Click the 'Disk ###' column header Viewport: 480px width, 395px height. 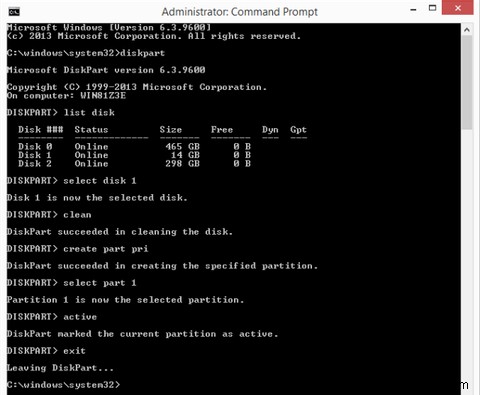(41, 130)
